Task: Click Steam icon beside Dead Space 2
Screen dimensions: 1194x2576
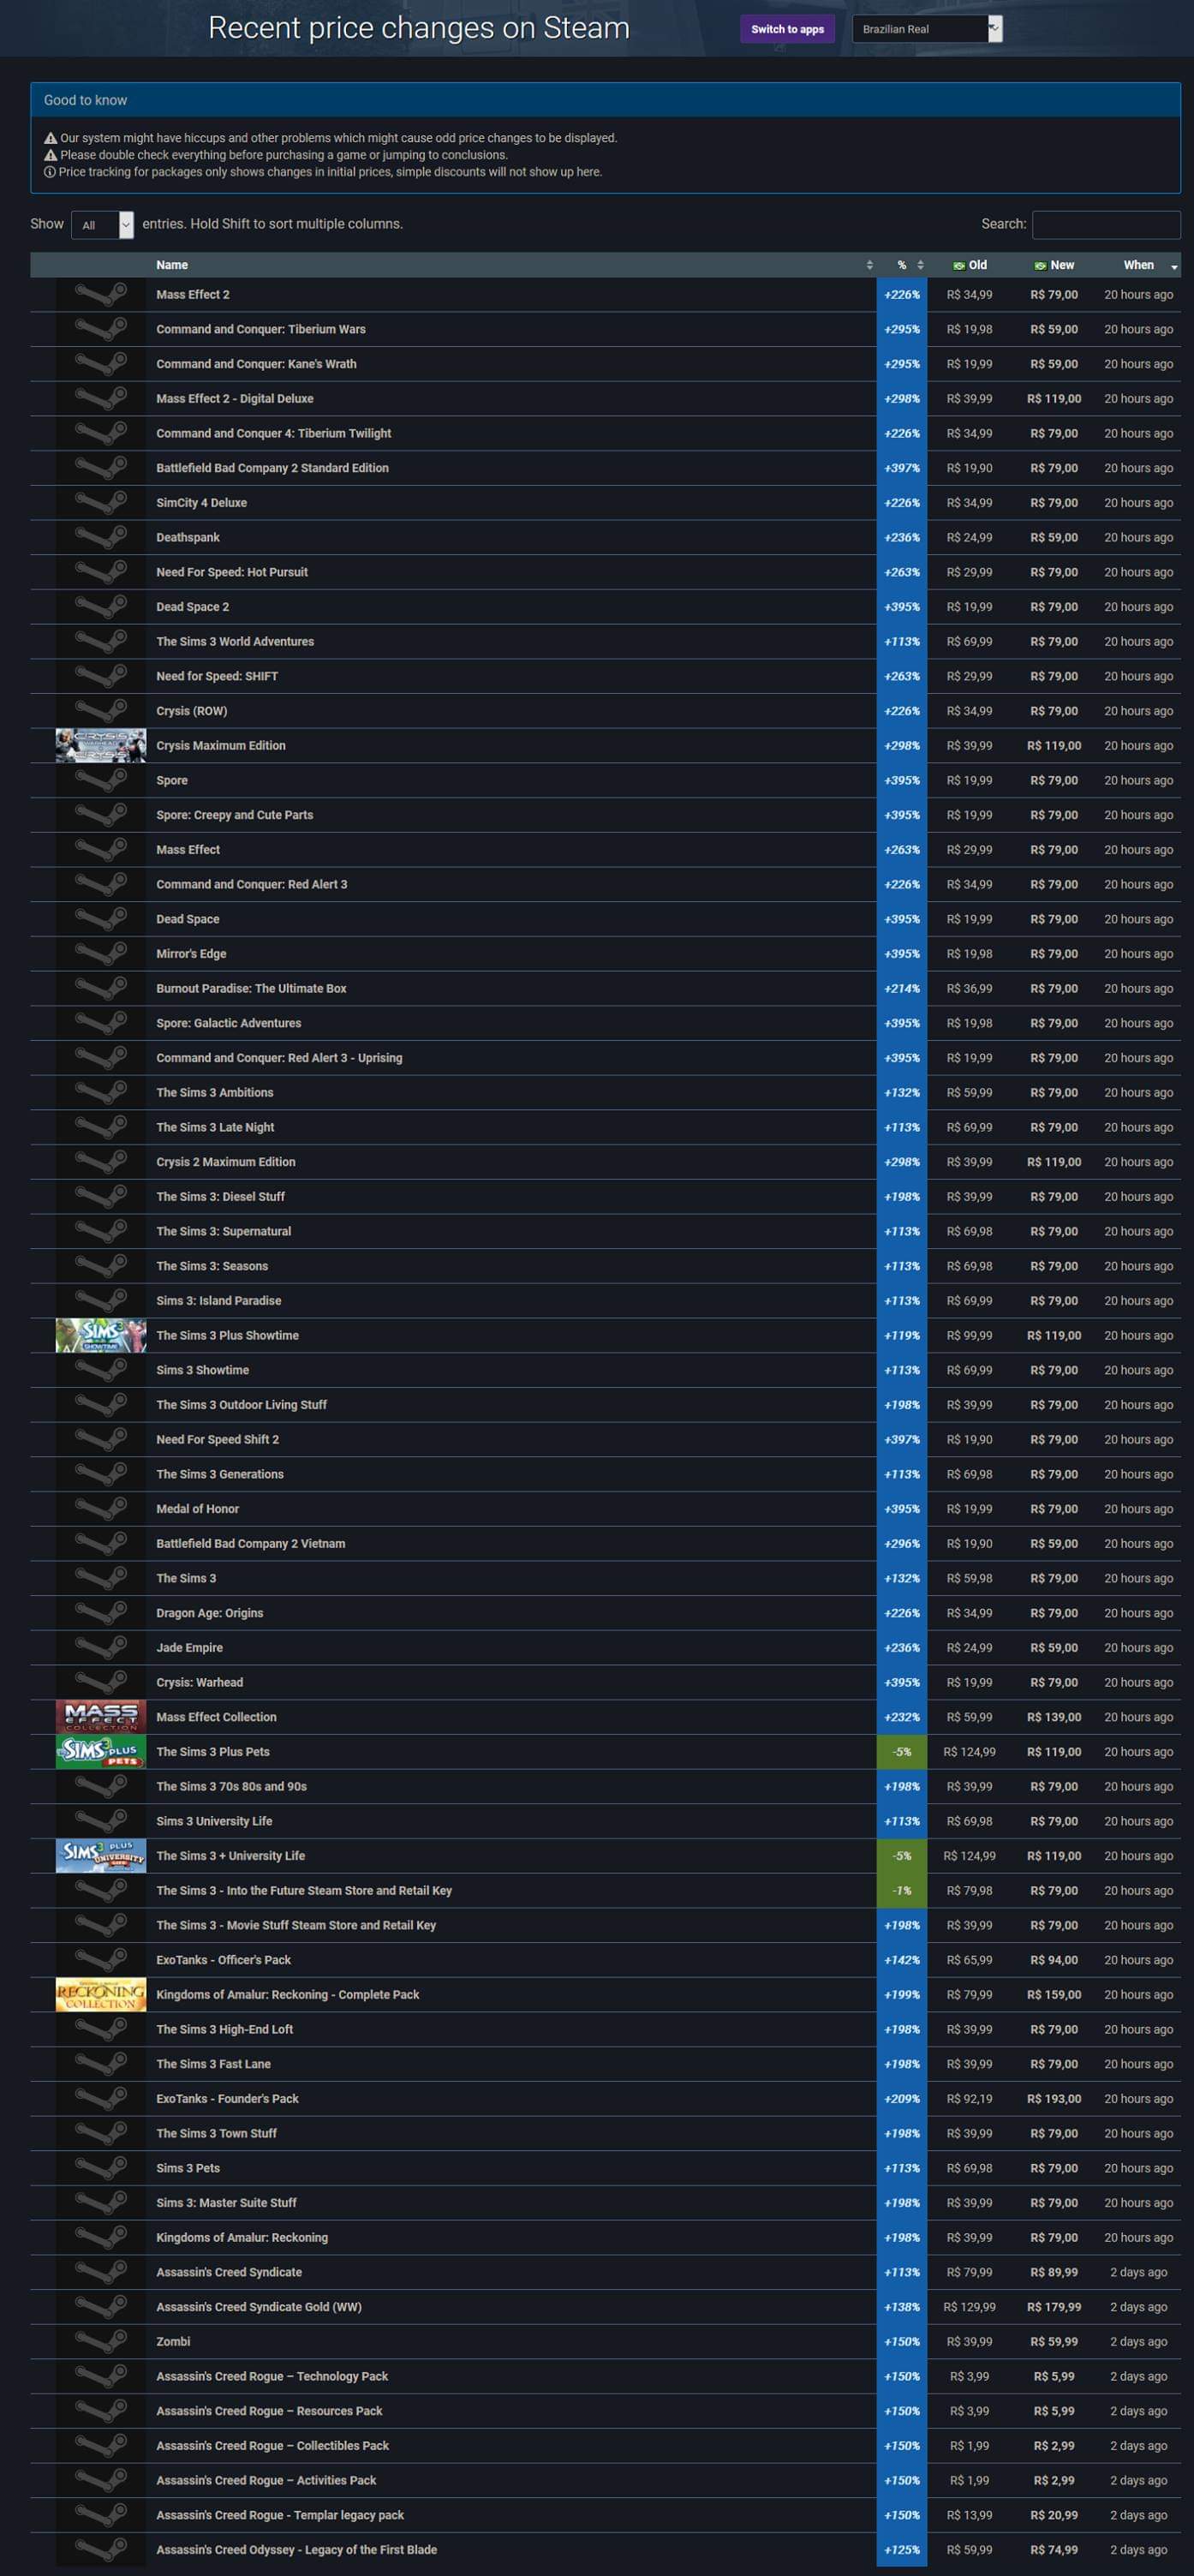Action: [101, 607]
